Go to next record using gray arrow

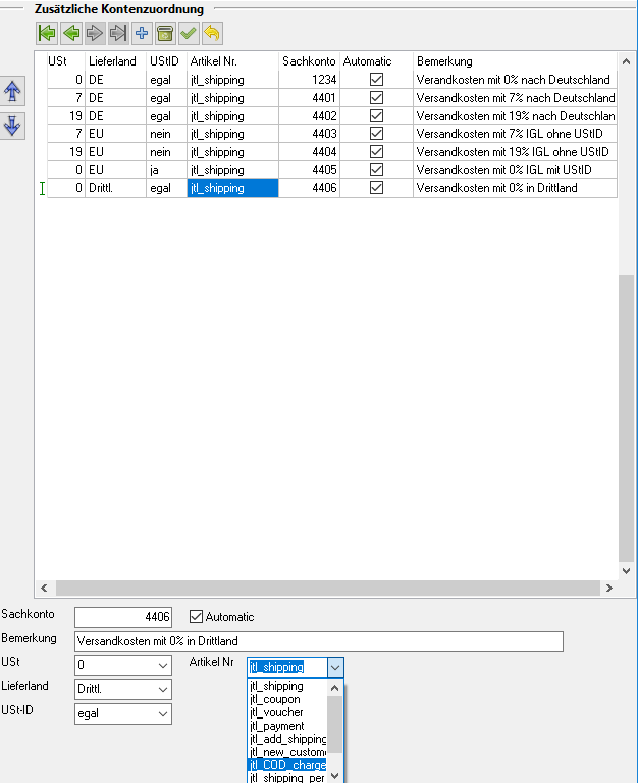[94, 34]
